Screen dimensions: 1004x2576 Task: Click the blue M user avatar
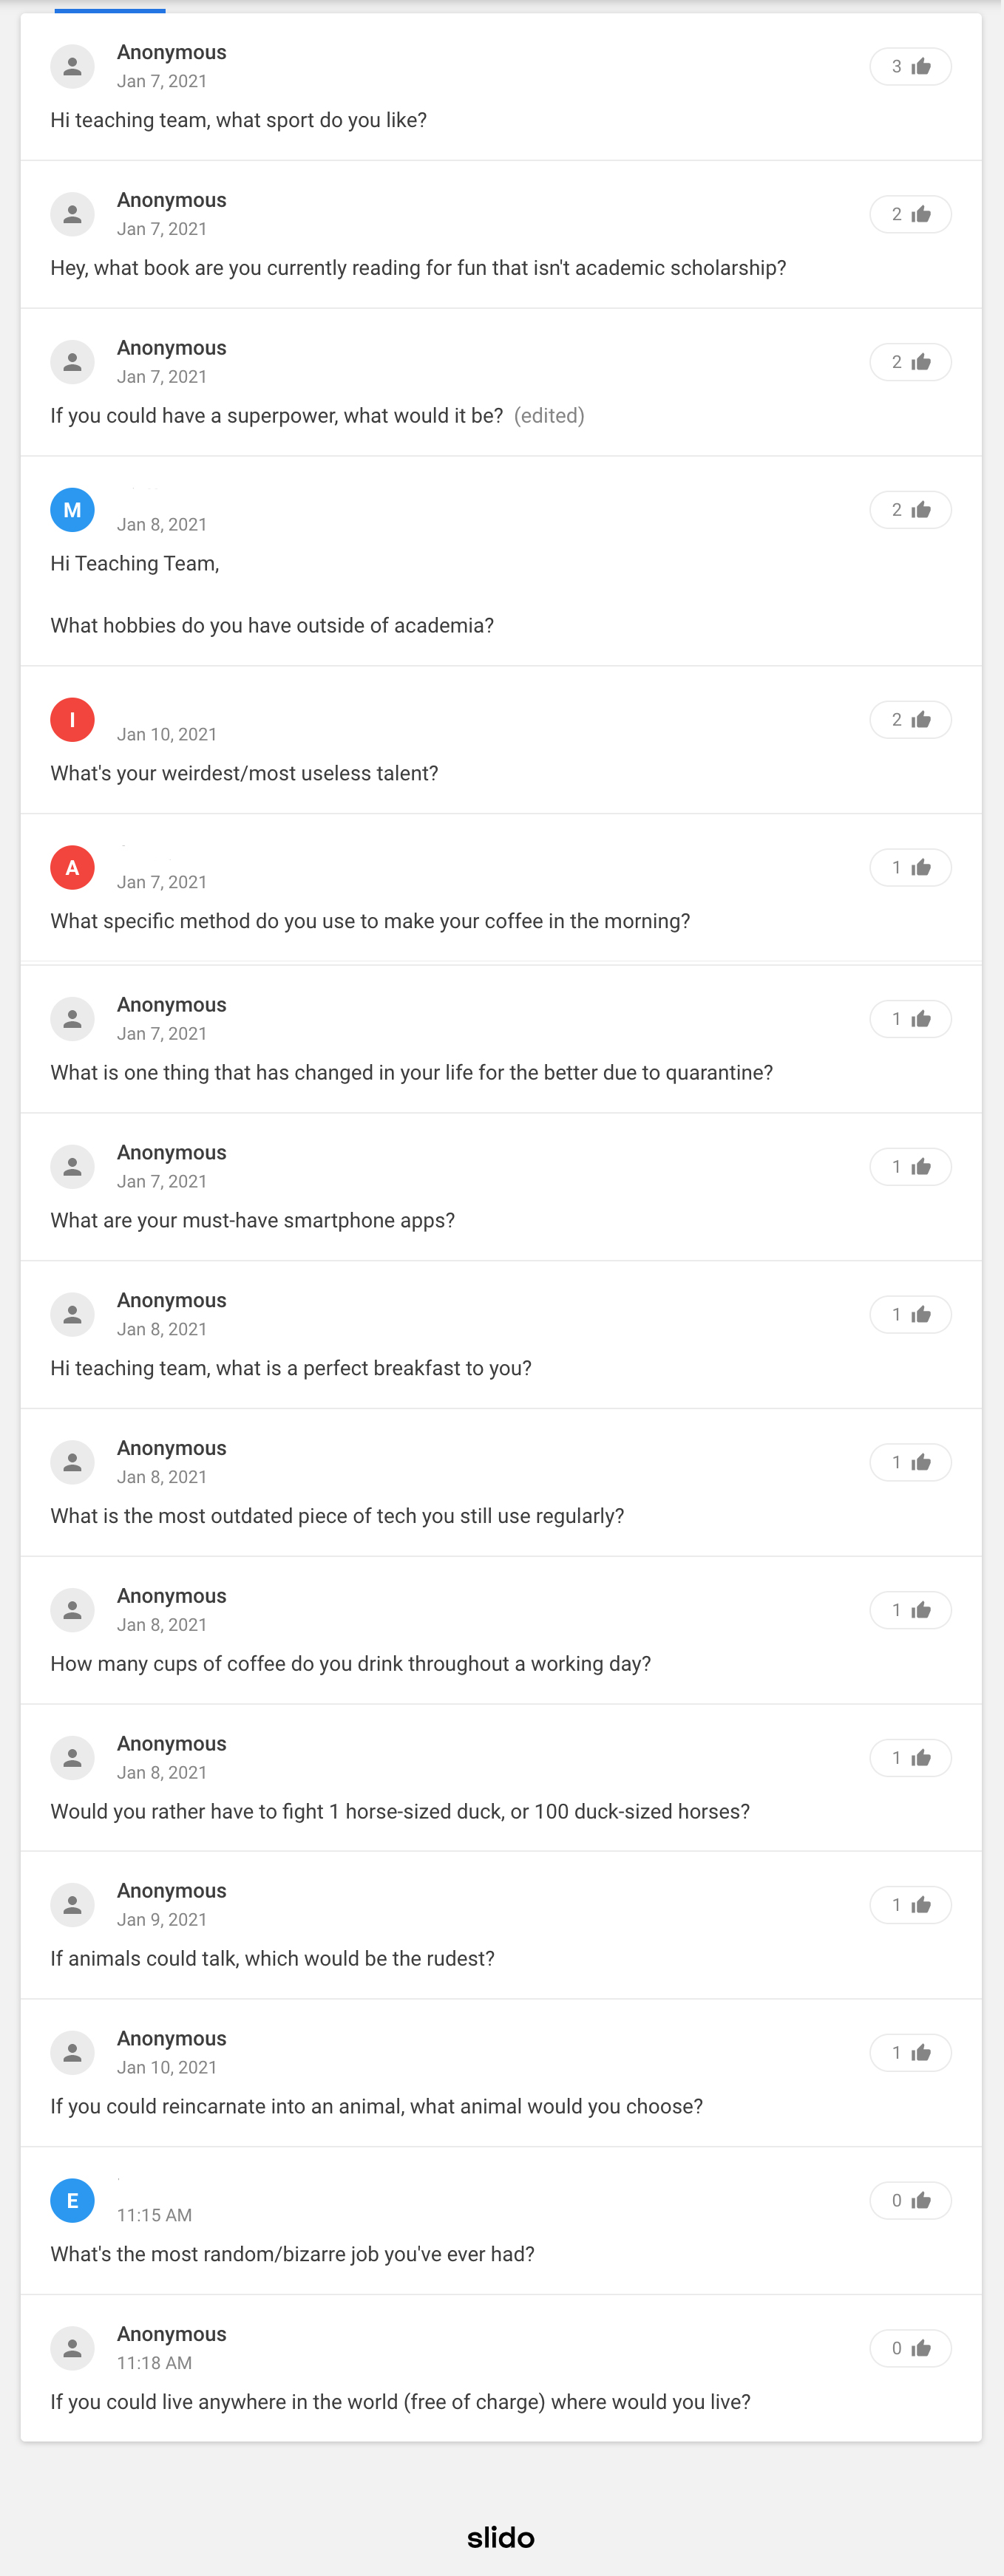[73, 510]
